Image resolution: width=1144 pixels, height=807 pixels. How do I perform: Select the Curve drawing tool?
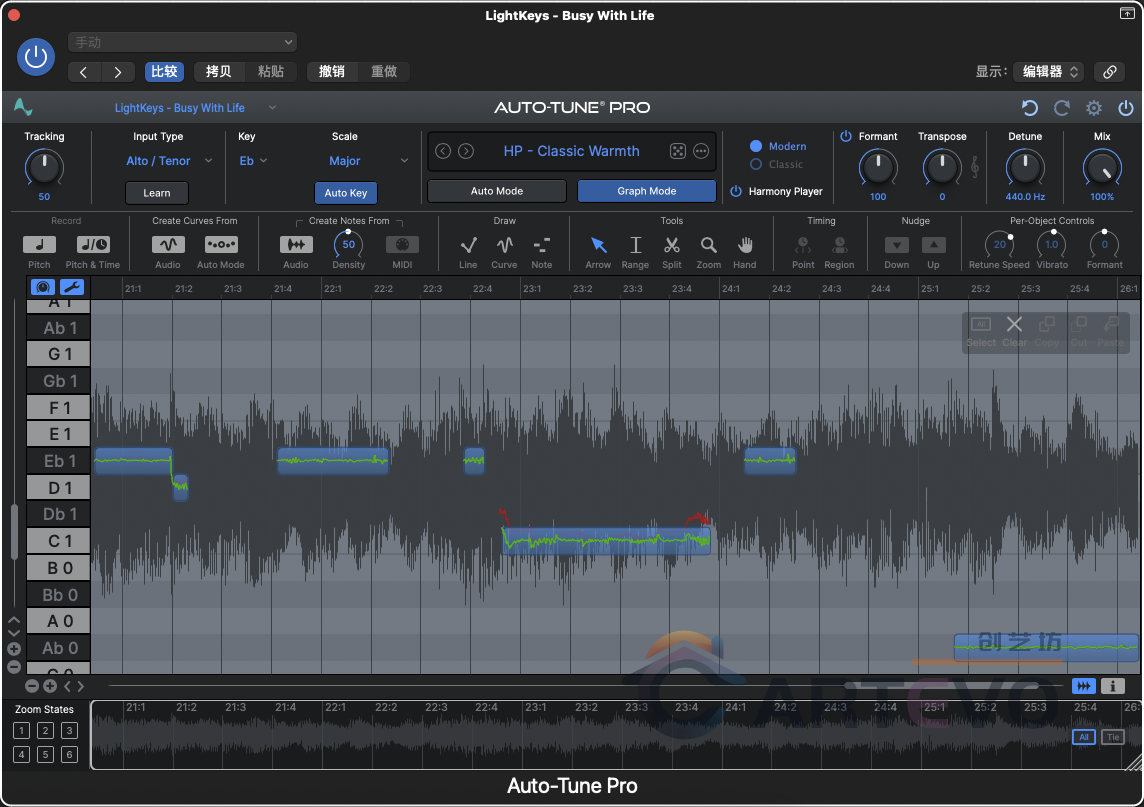point(504,247)
